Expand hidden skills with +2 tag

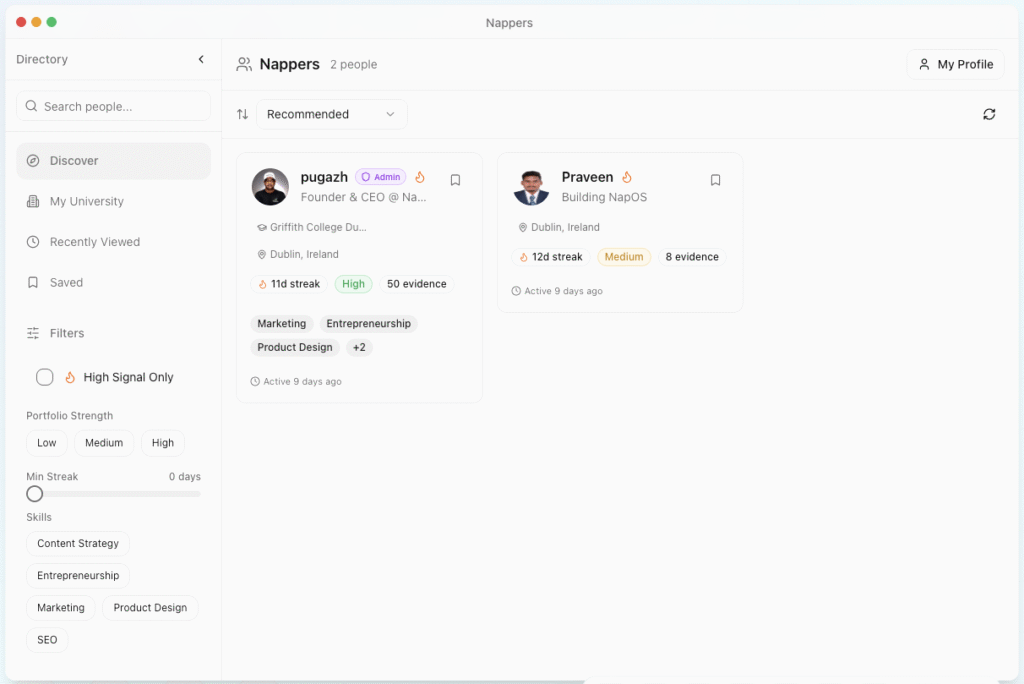click(359, 347)
